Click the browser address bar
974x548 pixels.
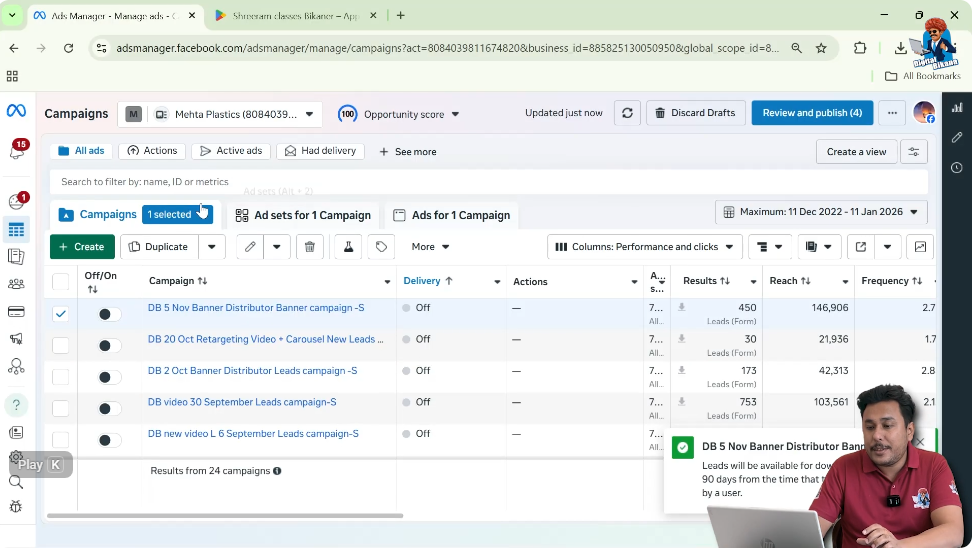click(447, 48)
